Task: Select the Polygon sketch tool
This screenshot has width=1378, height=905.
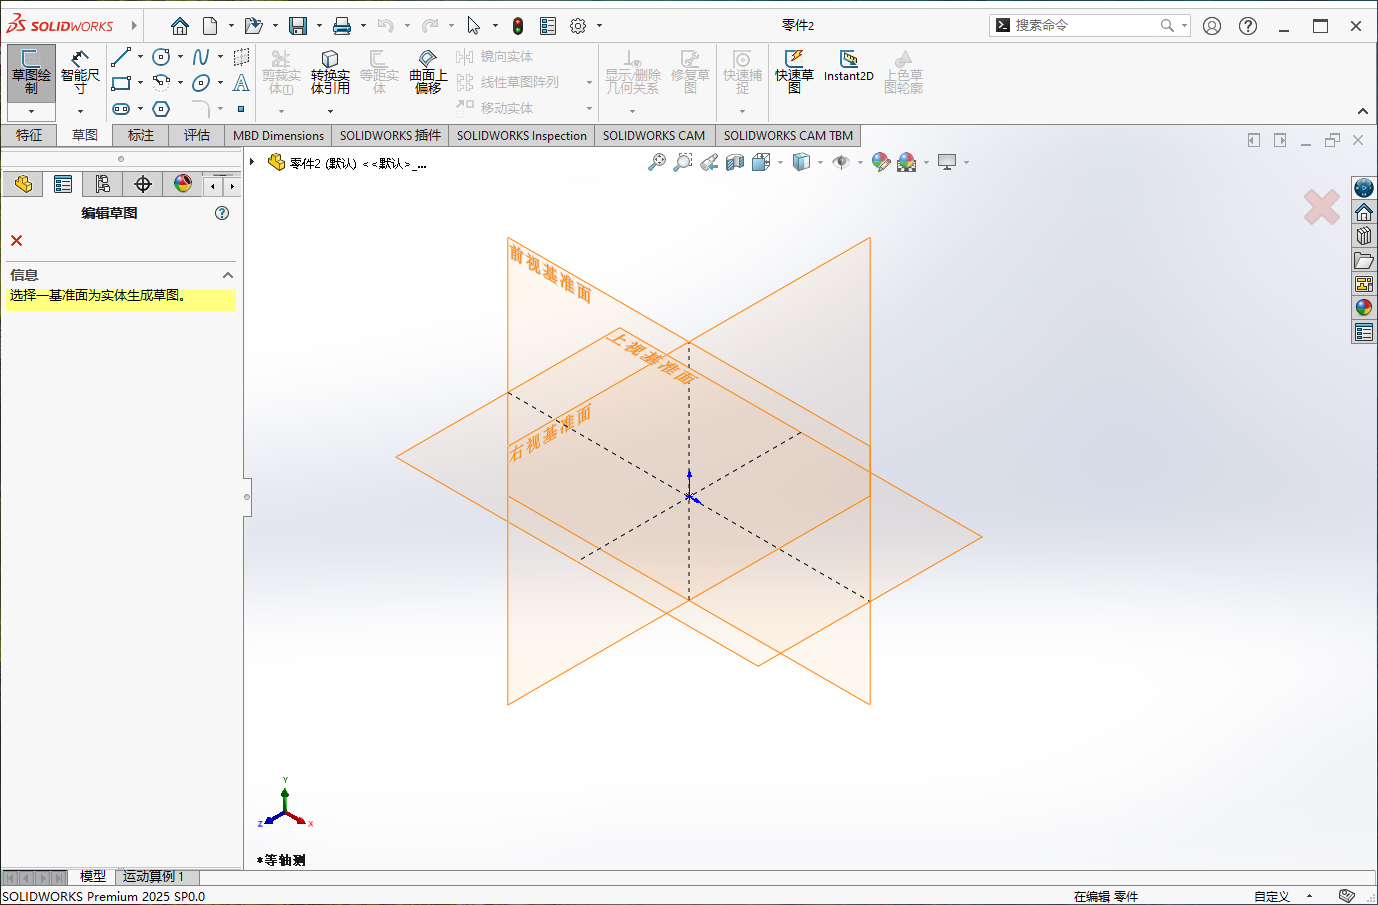Action: [161, 108]
